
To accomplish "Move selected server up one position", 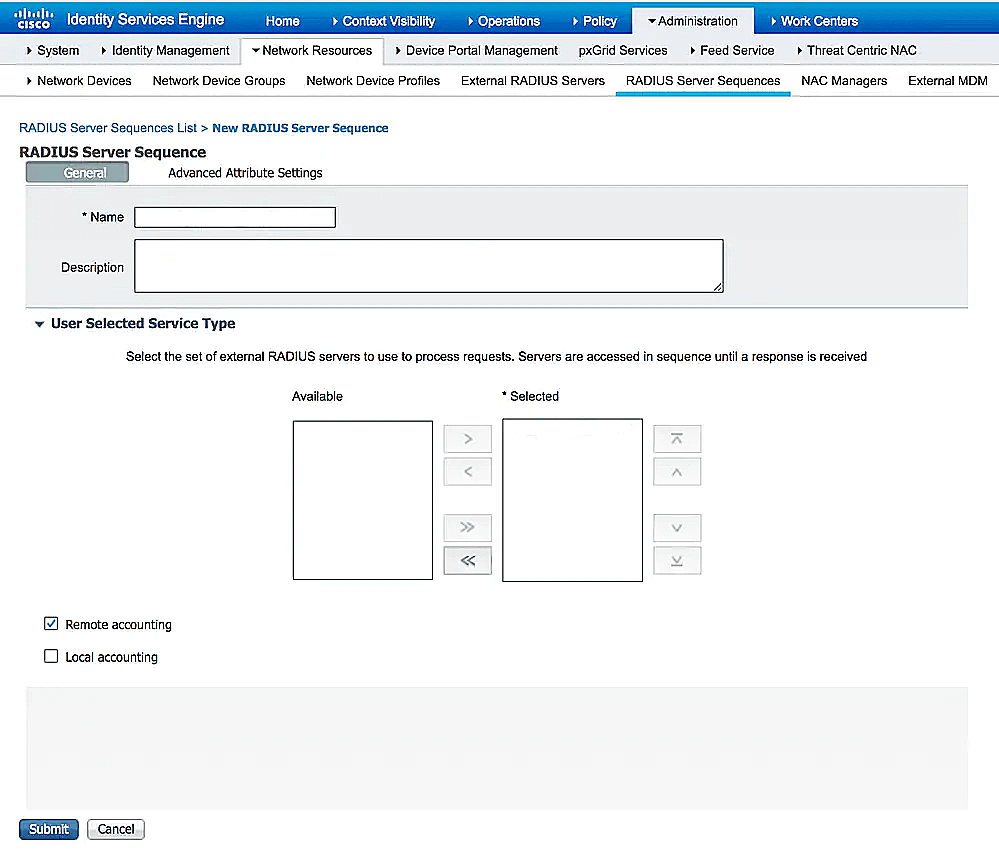I will (x=677, y=472).
